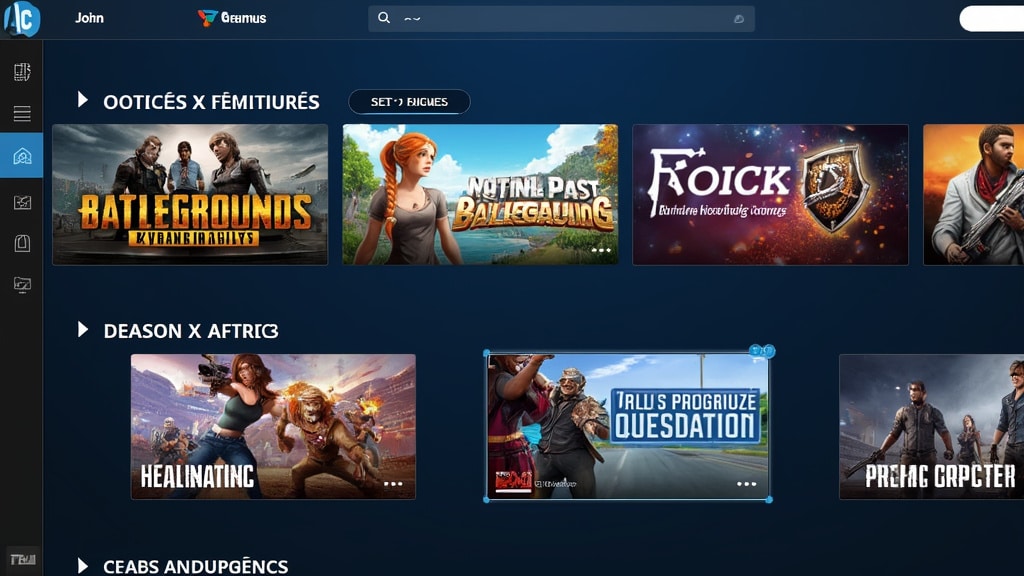Open more options on redhead girl card

coord(601,250)
